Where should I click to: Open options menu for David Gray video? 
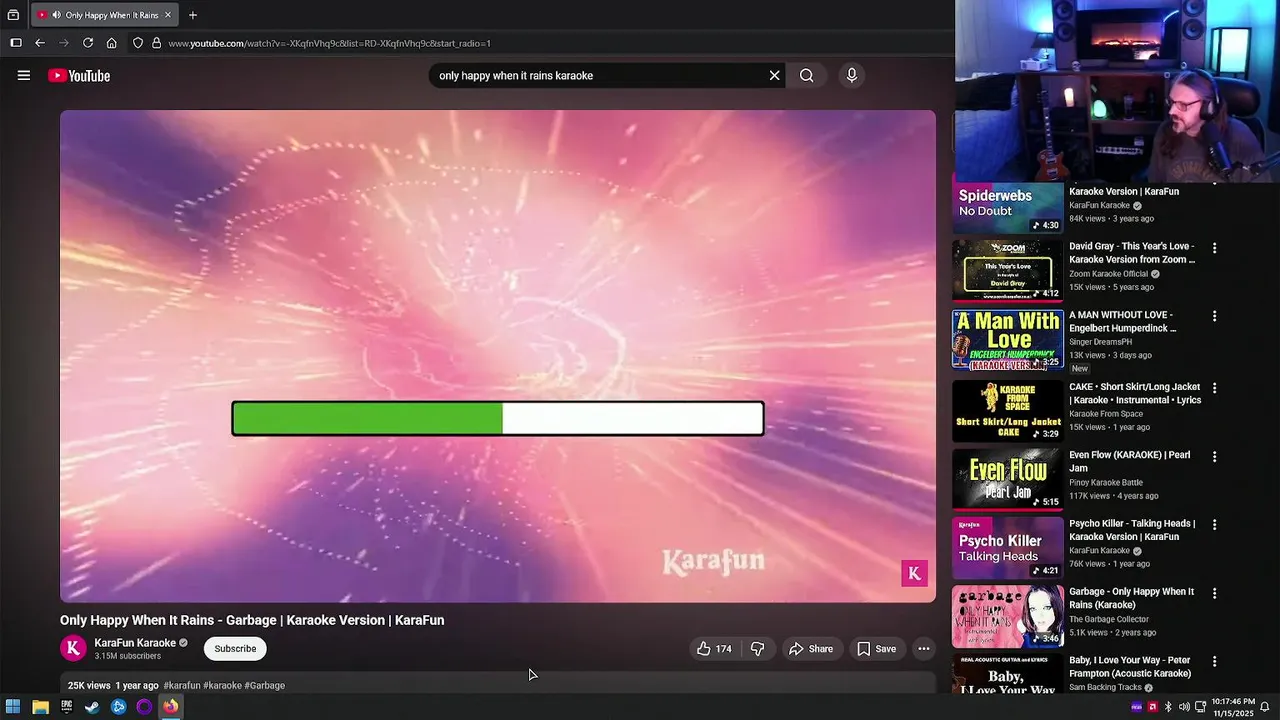click(x=1215, y=248)
